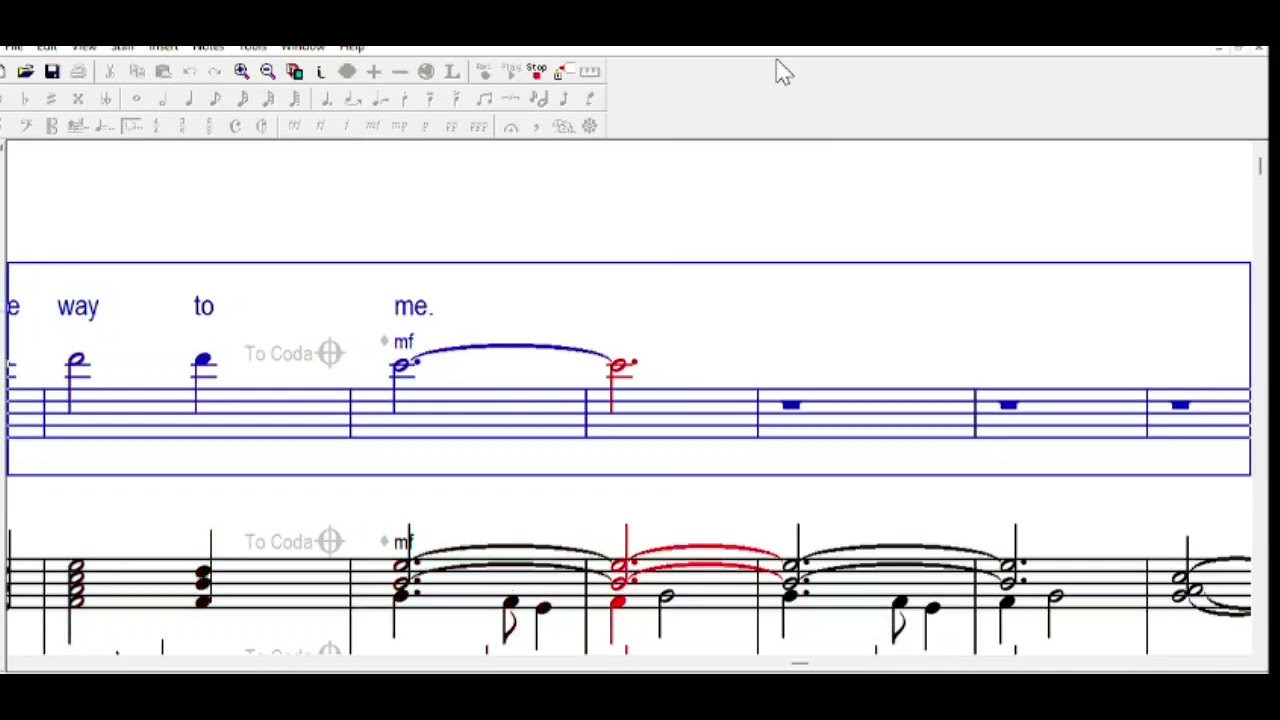The image size is (1280, 720).
Task: Click the lyric word "way"
Action: pyautogui.click(x=78, y=306)
